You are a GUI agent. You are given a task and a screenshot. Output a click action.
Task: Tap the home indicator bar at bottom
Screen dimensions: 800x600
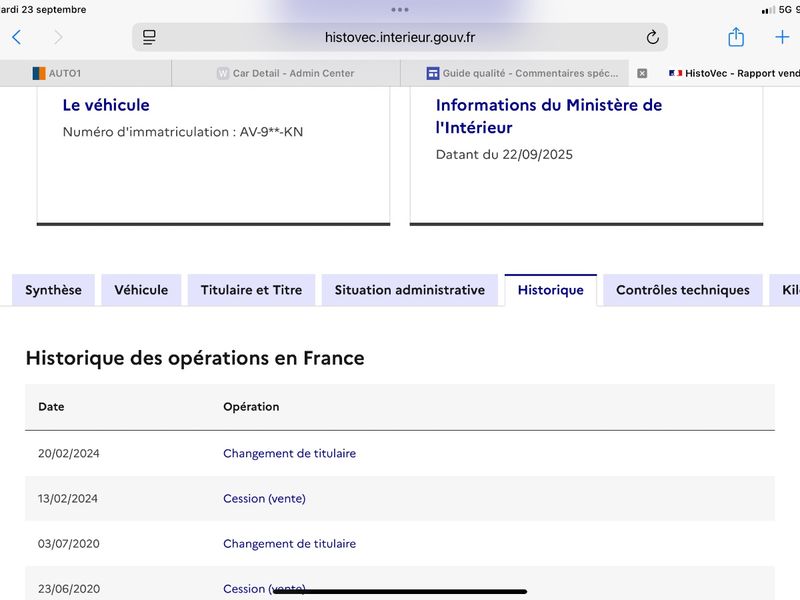(x=399, y=592)
